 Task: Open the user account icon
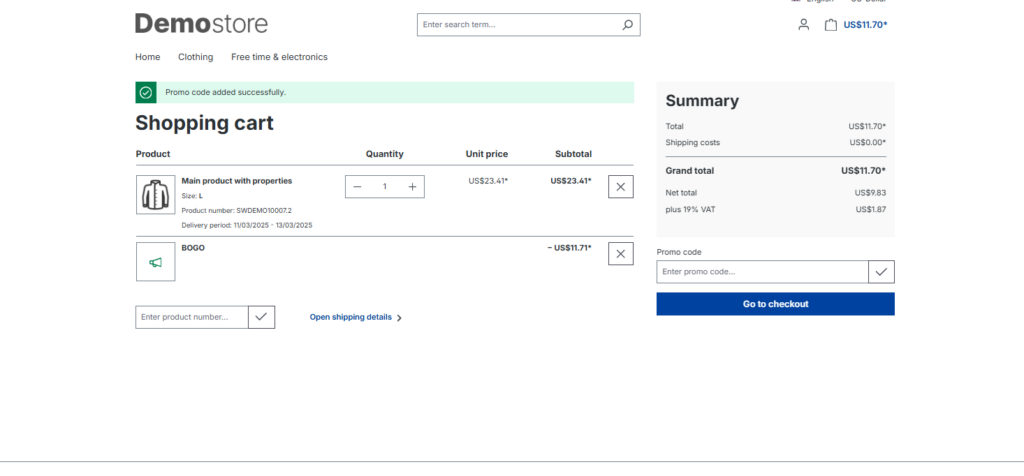coord(803,25)
